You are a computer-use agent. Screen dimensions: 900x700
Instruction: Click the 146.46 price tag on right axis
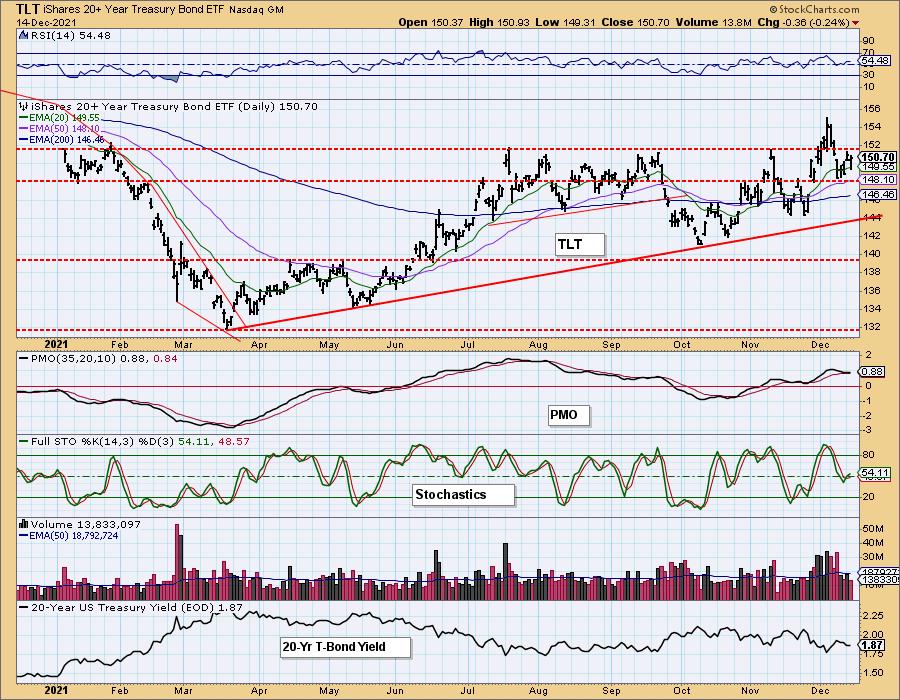click(878, 195)
